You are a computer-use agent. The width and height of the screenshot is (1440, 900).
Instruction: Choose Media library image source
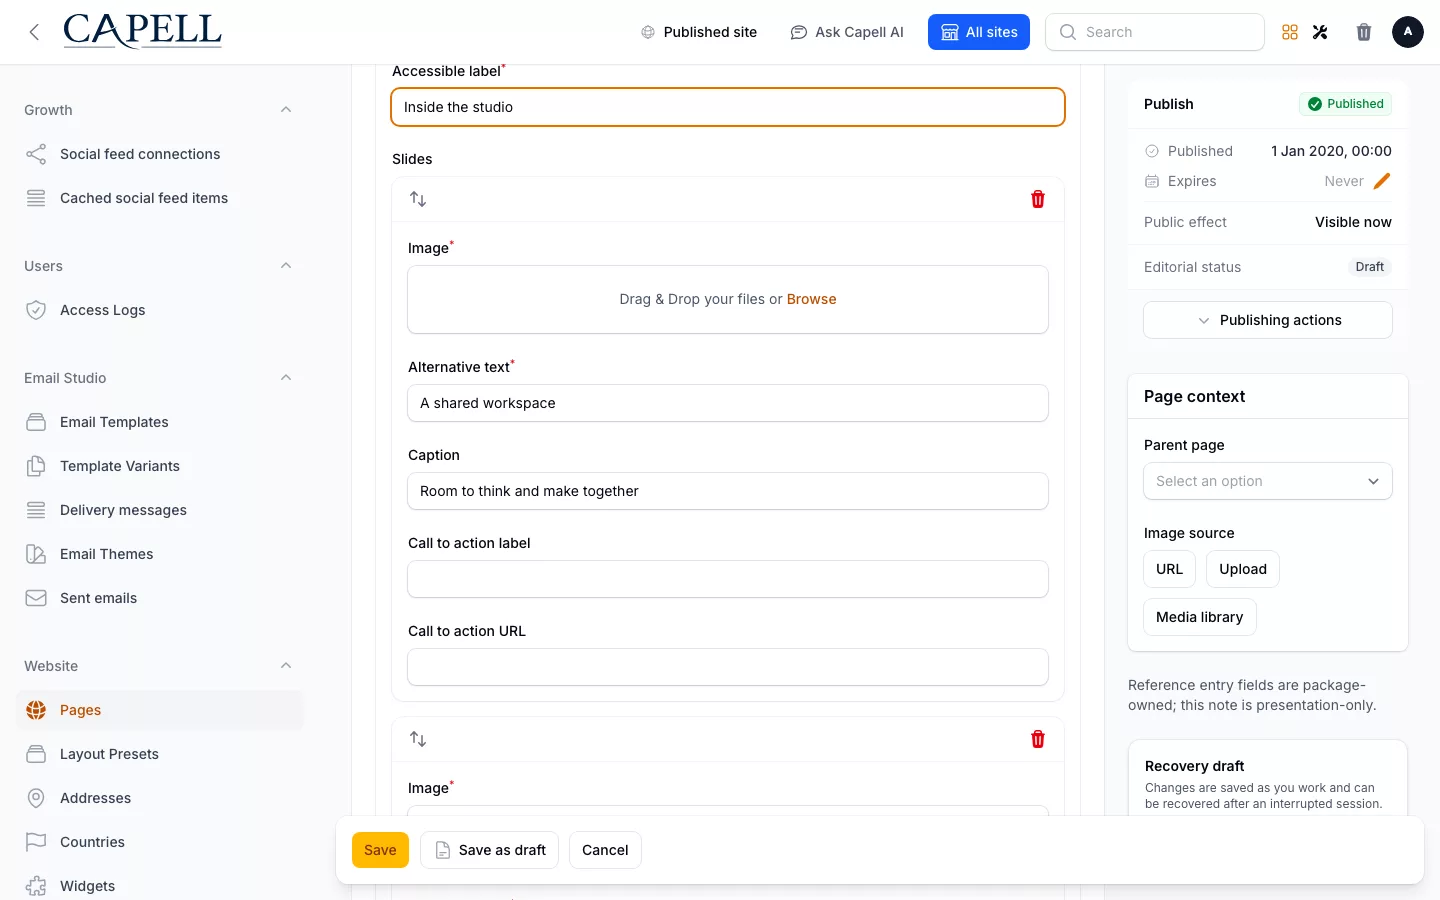click(x=1199, y=617)
